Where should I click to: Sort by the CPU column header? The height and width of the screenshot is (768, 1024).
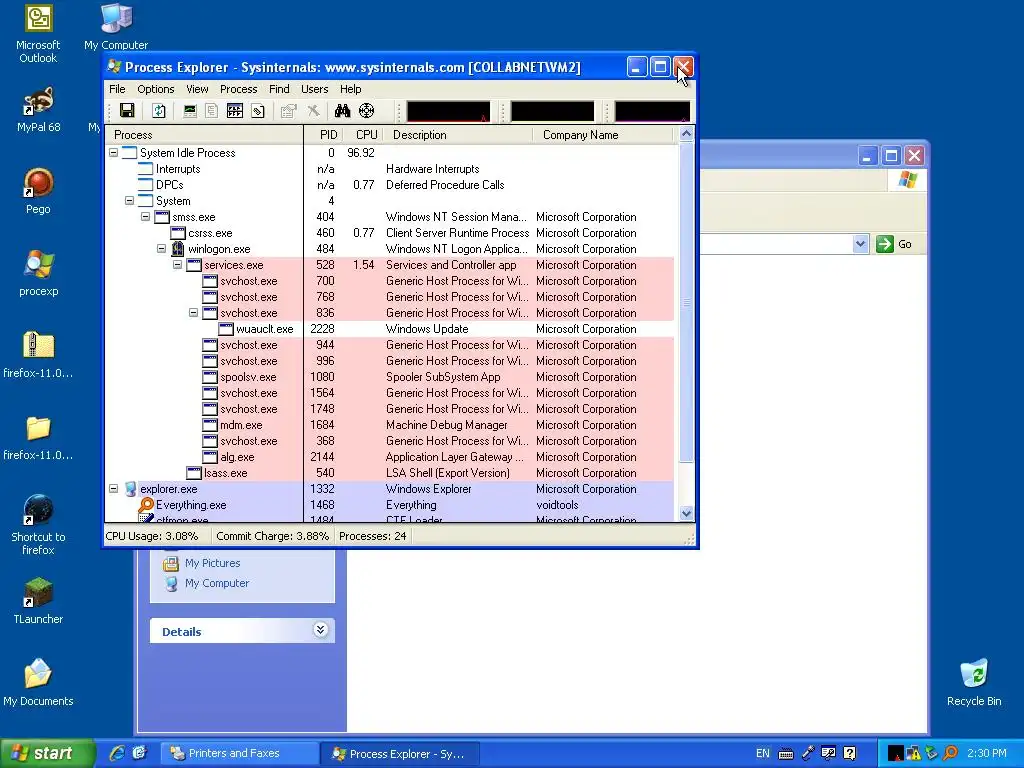(x=361, y=135)
